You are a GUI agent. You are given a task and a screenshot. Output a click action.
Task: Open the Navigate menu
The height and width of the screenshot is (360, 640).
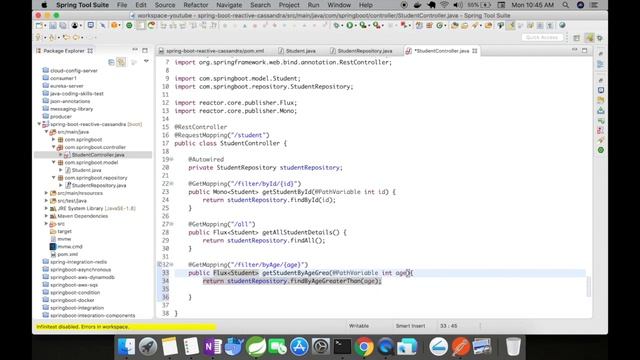pos(229,5)
